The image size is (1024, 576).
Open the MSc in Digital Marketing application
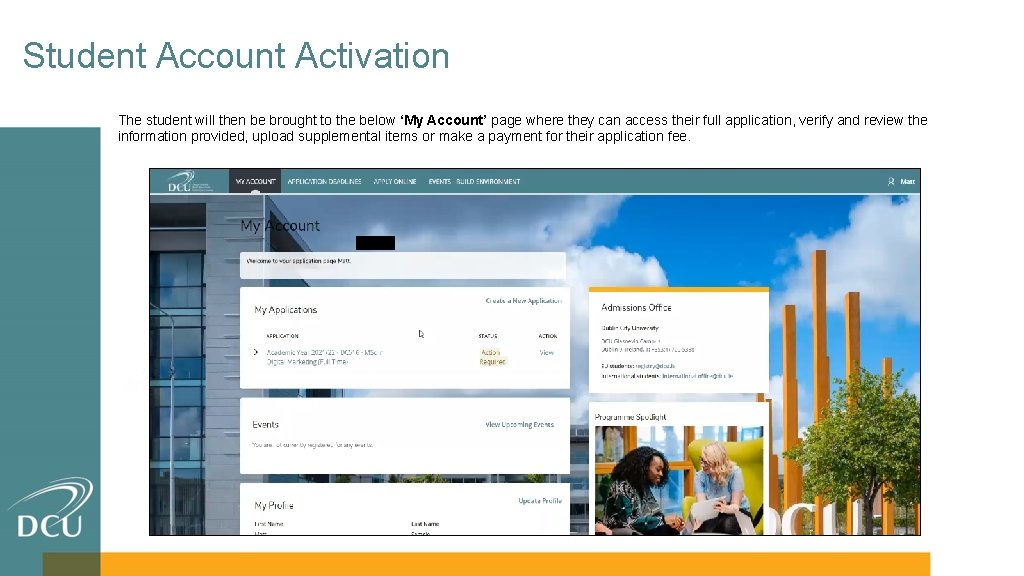[x=325, y=357]
